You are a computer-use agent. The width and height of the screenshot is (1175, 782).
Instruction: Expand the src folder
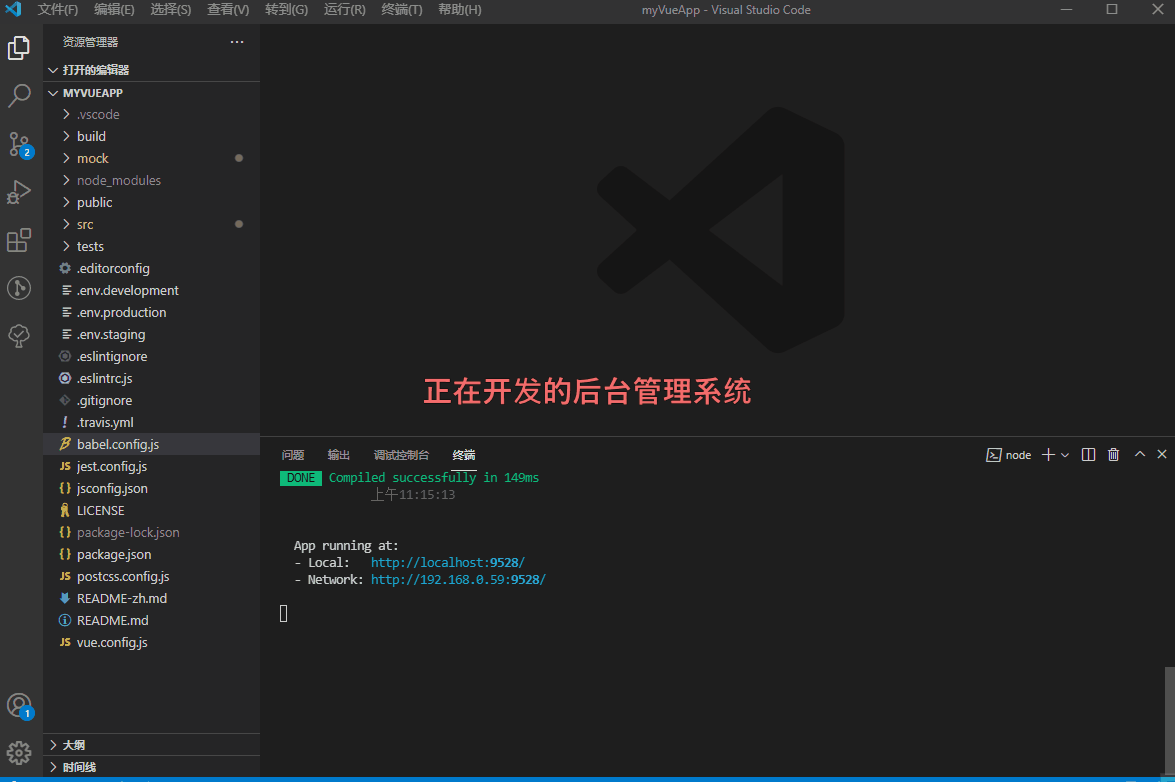point(86,223)
